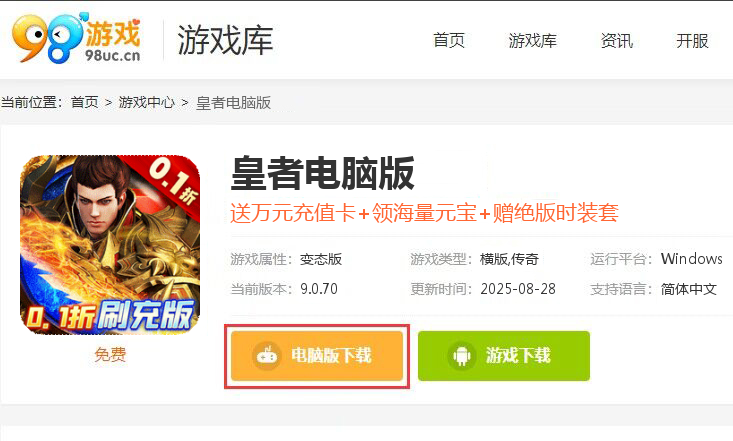Click the large 游戏库 header title

click(225, 40)
